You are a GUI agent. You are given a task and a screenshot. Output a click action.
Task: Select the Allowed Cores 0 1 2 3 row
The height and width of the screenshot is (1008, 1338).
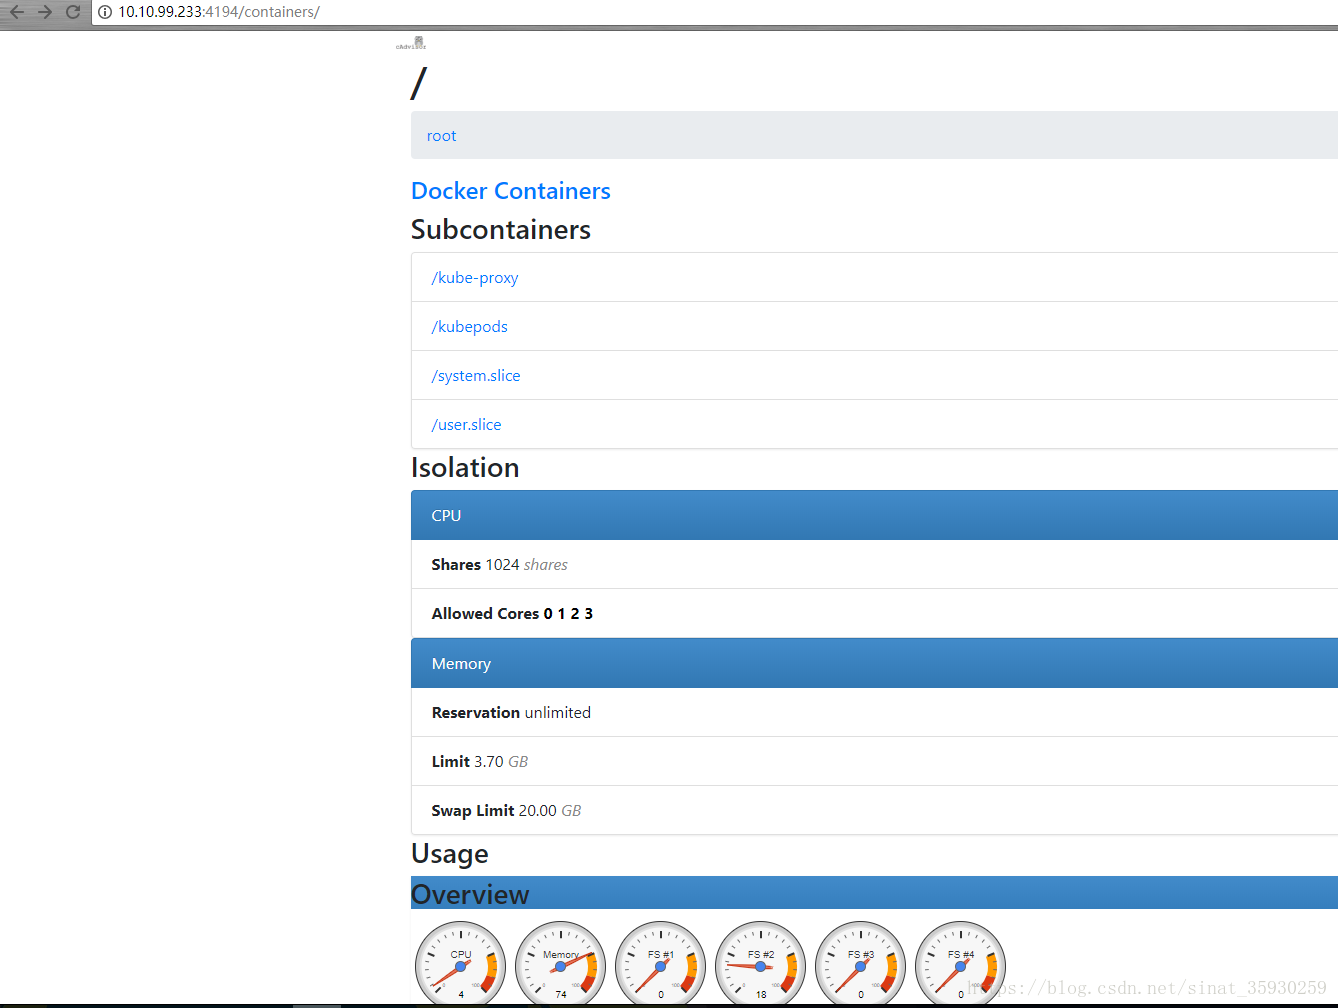pos(874,614)
